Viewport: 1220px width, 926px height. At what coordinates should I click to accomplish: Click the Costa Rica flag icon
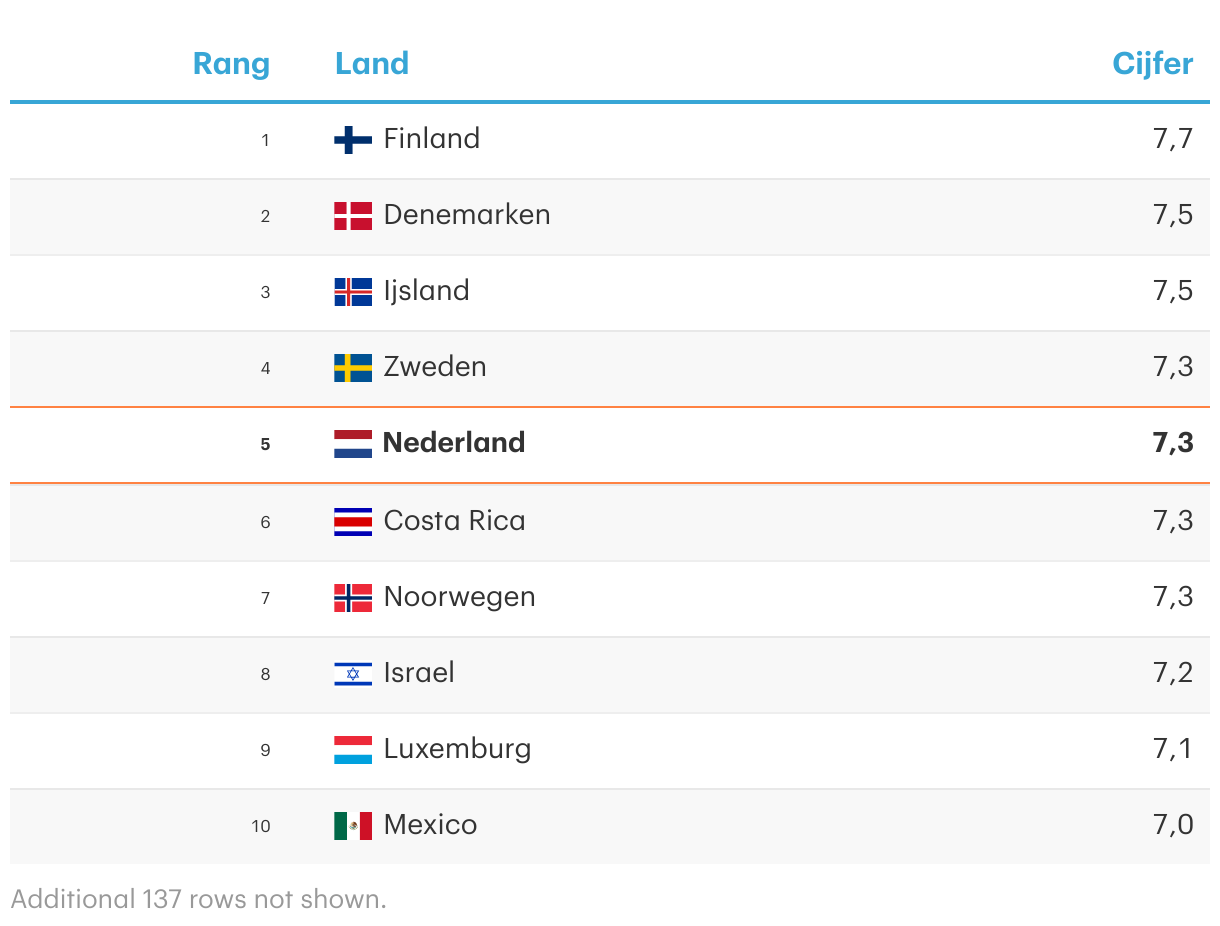click(352, 522)
